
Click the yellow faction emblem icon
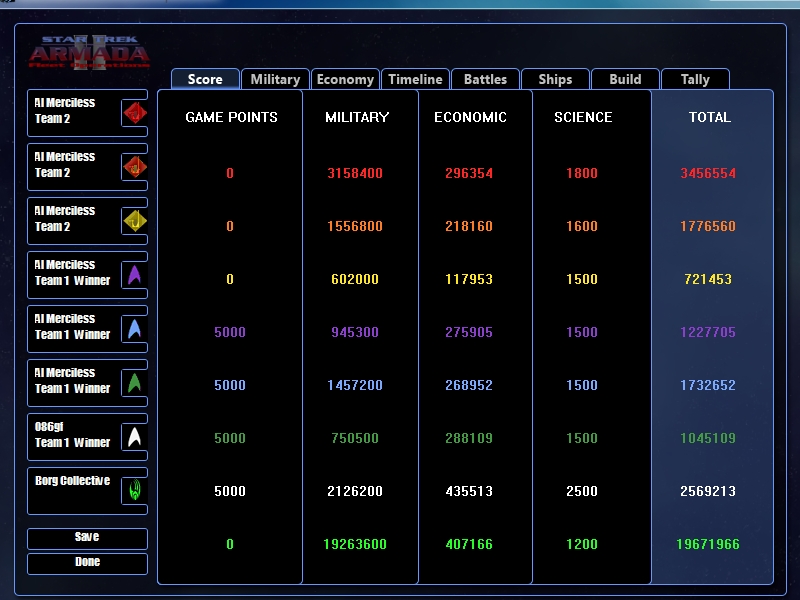pos(134,220)
